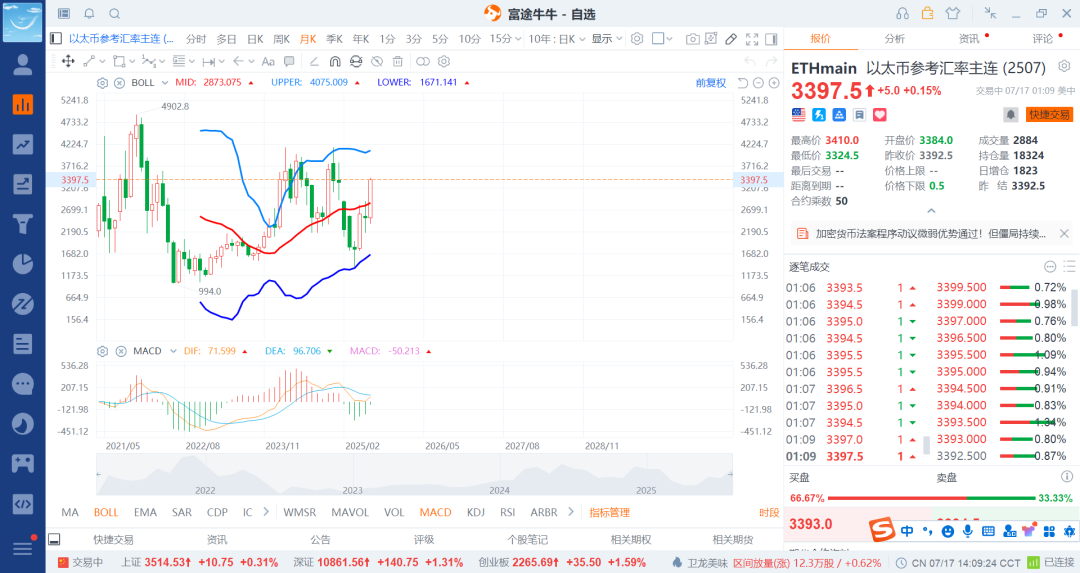
Task: Click the chart timeline range navigator
Action: 414,475
